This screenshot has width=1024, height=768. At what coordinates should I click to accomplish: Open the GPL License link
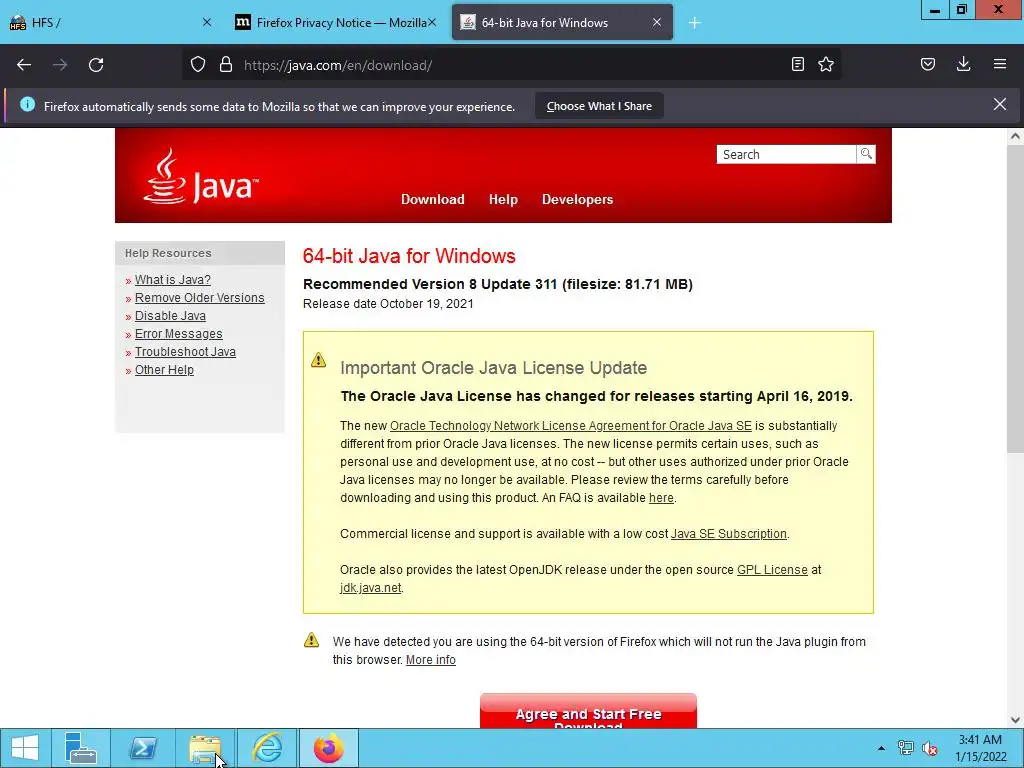[772, 569]
